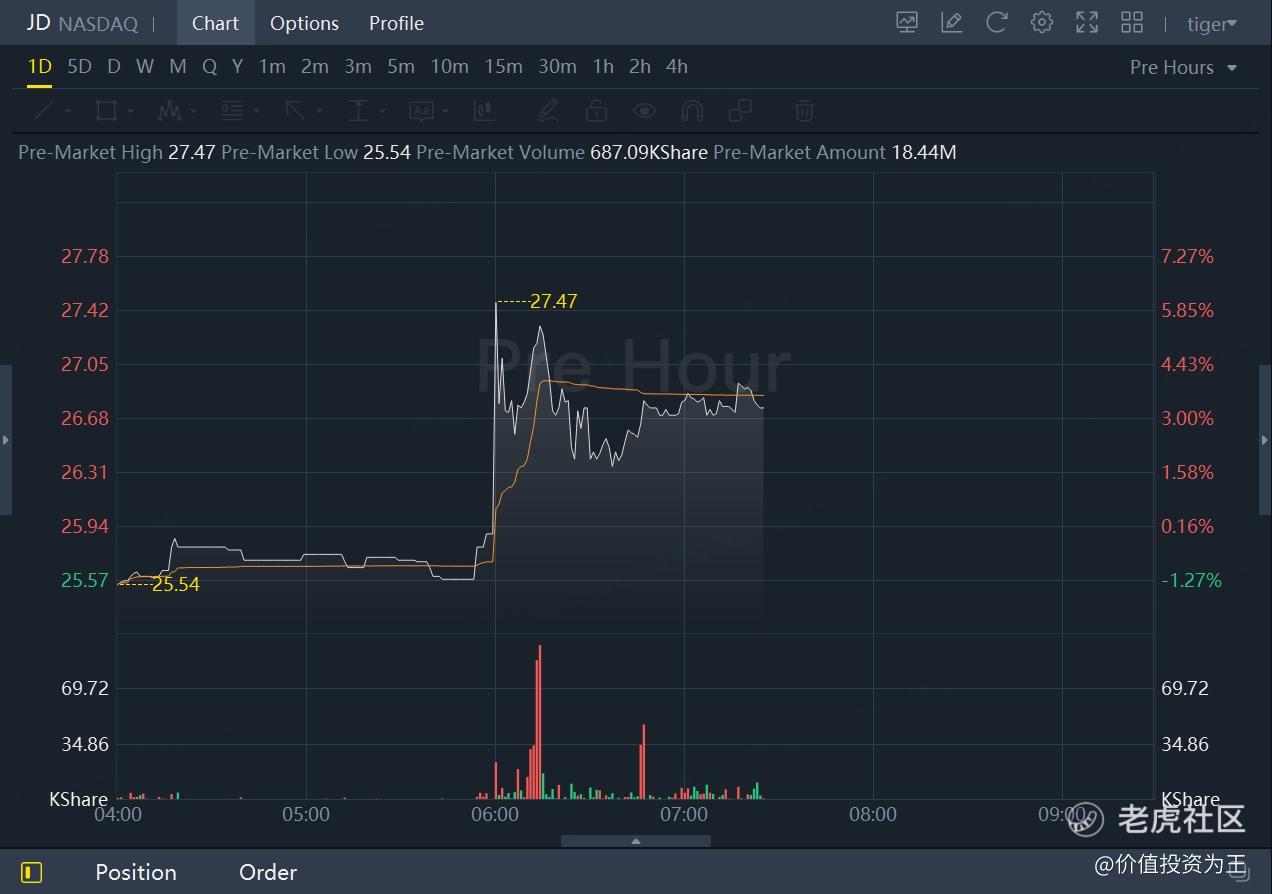
Task: Collapse left side panel handle
Action: [x=5, y=440]
